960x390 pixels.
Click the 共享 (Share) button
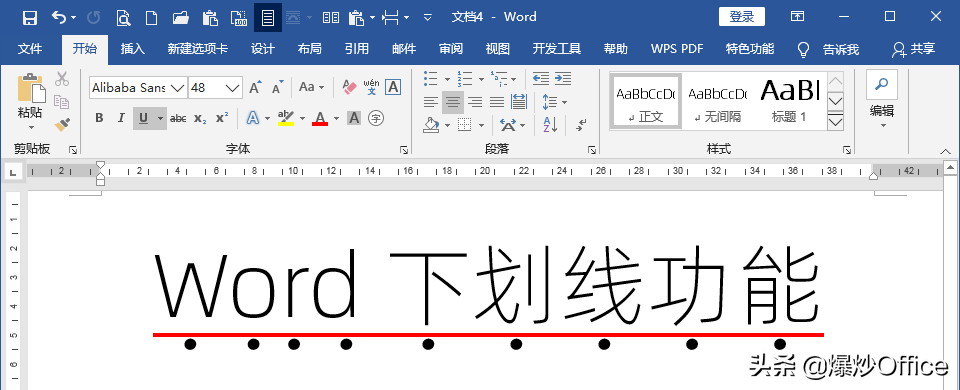pos(913,49)
